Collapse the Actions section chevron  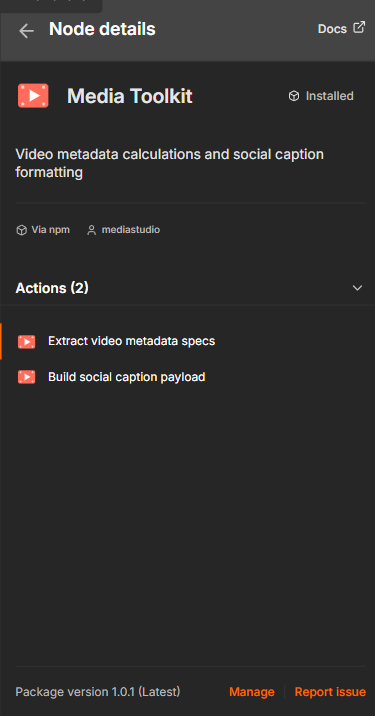(x=357, y=288)
